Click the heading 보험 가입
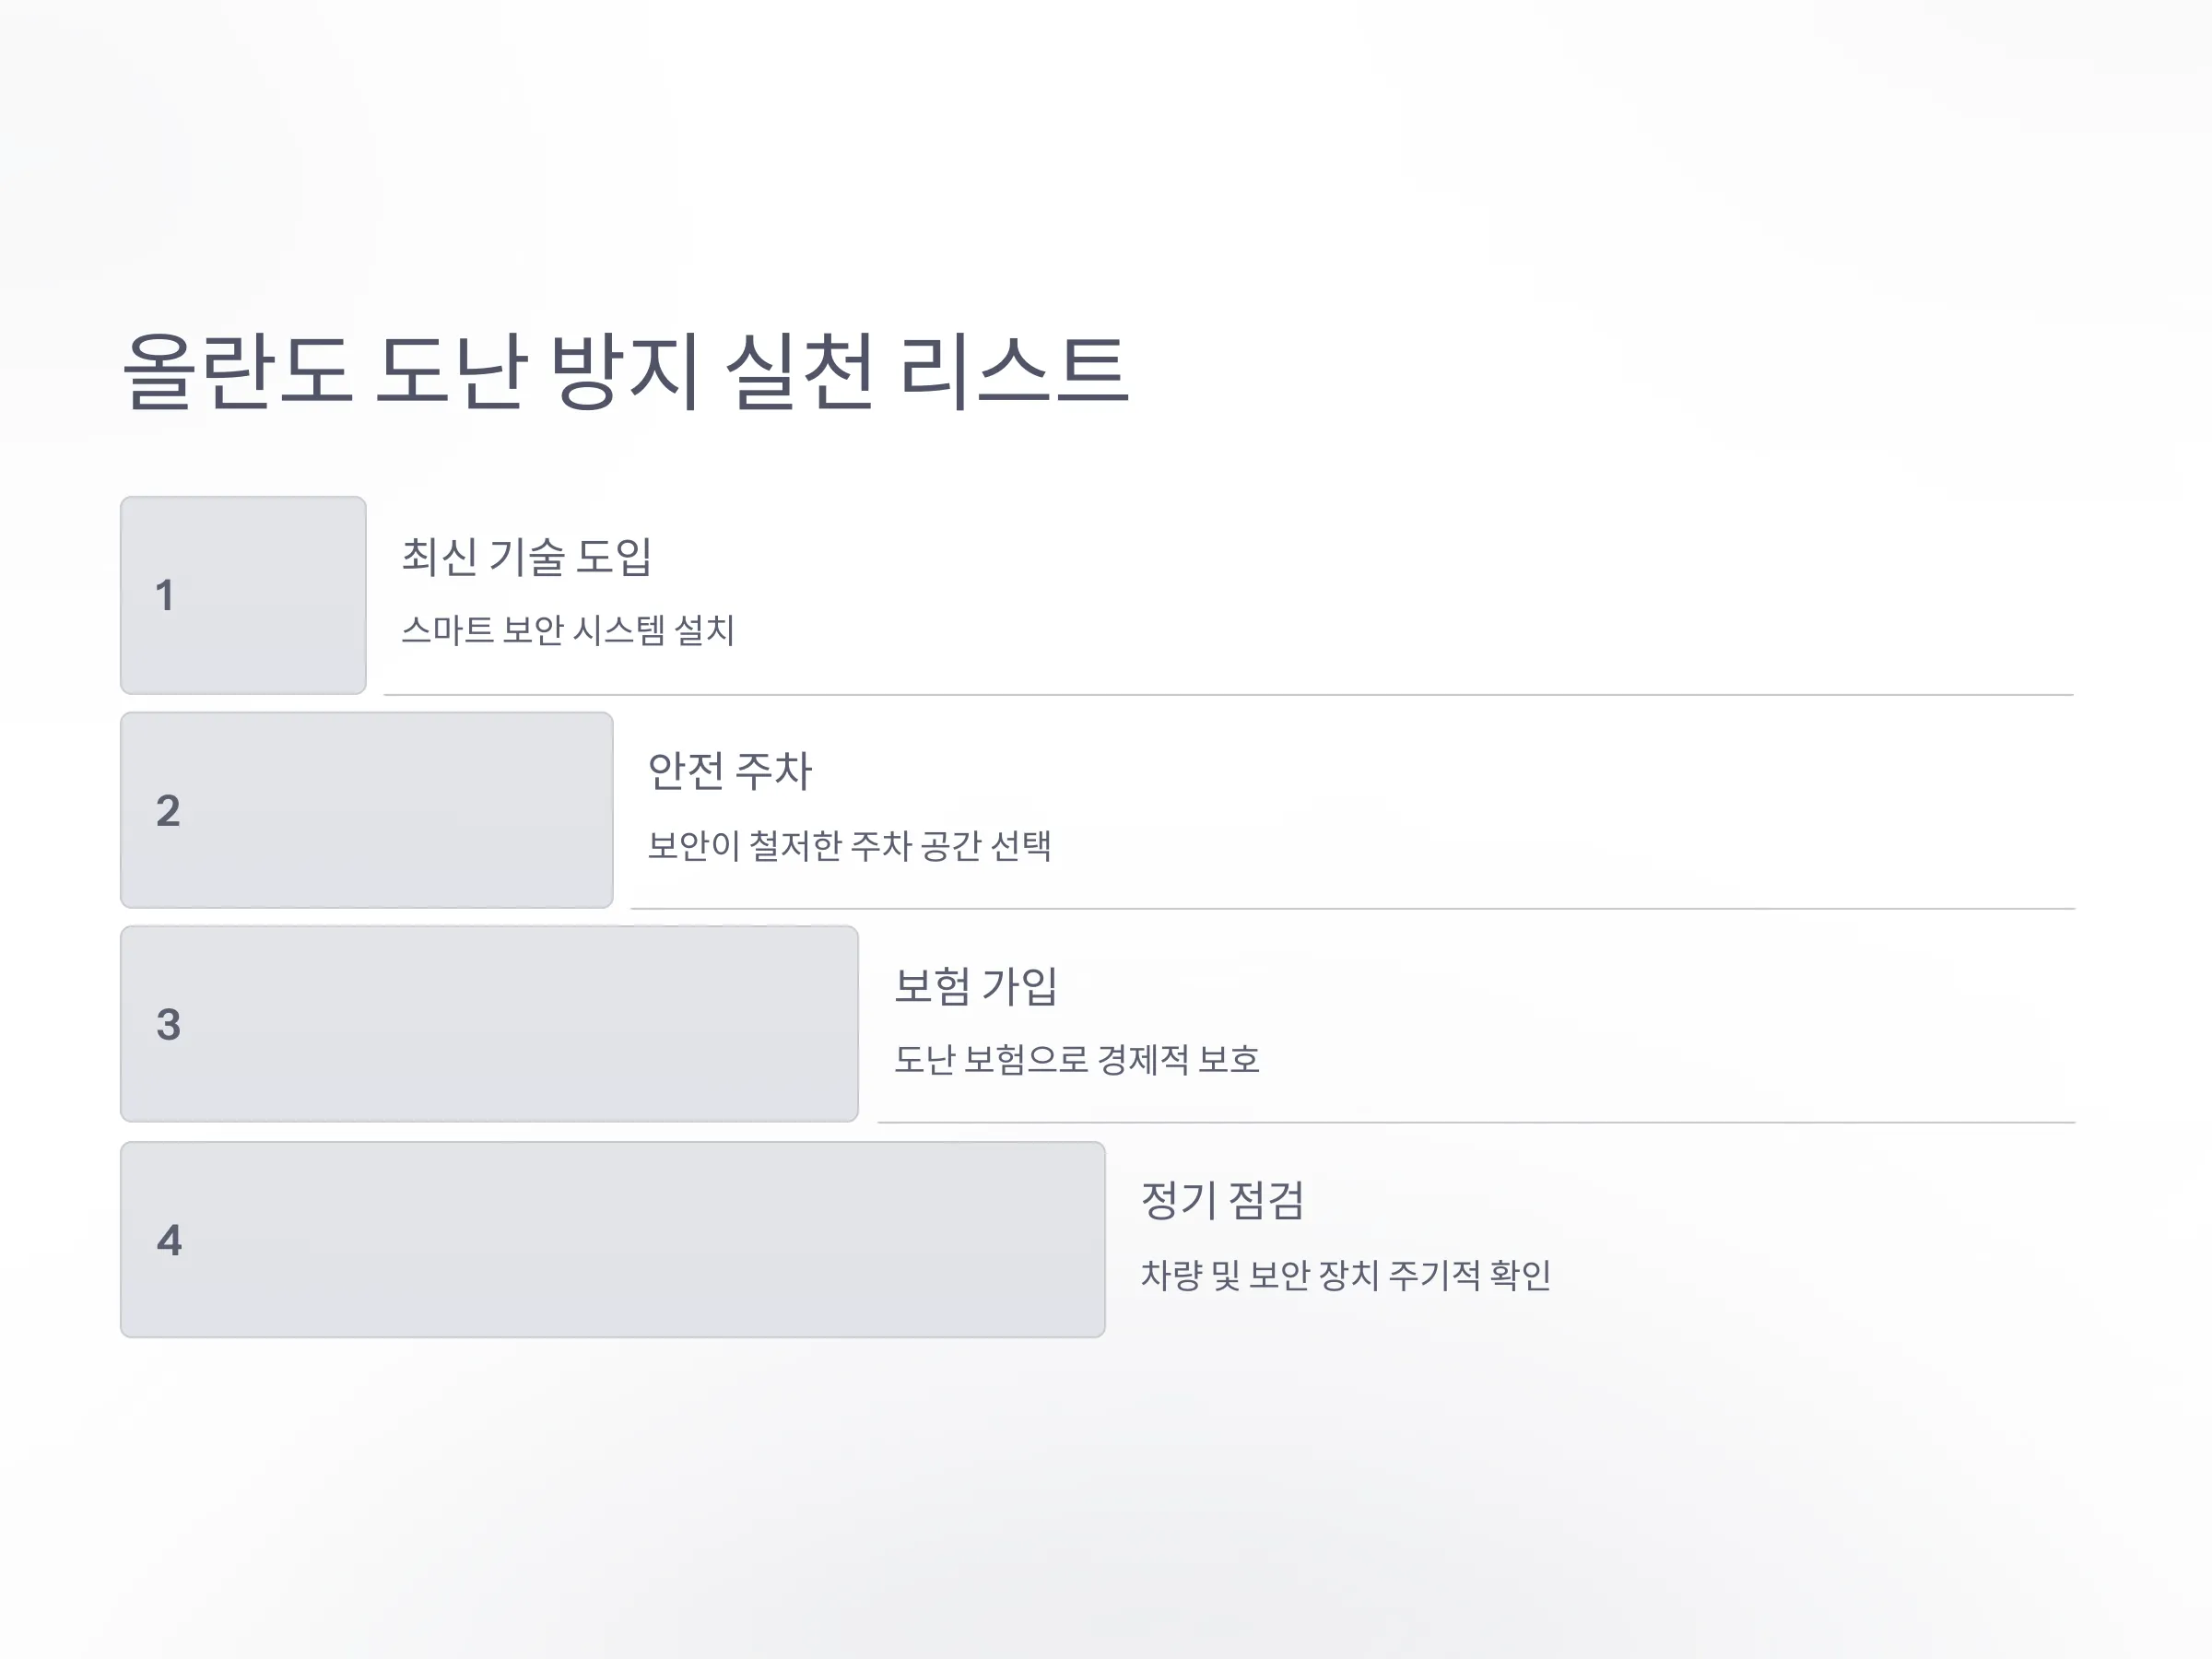This screenshot has height=1659, width=2212. [x=976, y=986]
